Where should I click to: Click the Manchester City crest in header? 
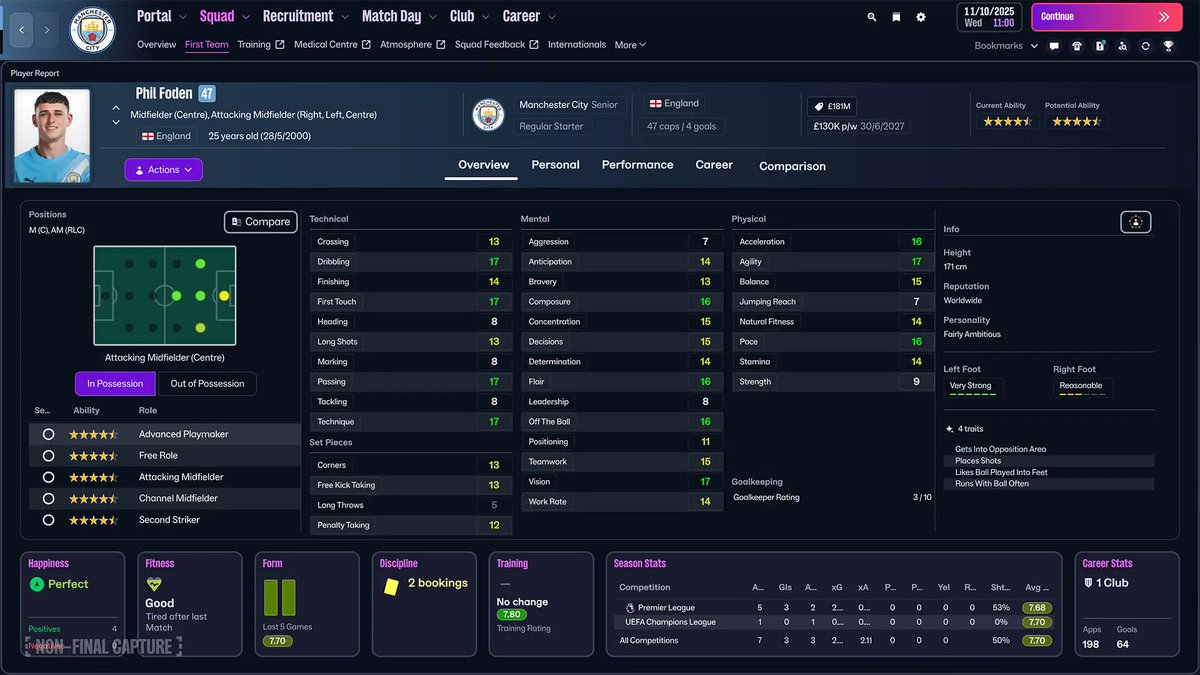[x=92, y=30]
